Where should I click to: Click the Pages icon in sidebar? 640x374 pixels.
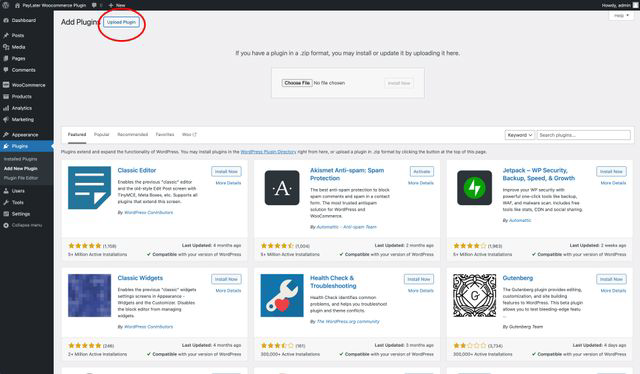(x=6, y=58)
